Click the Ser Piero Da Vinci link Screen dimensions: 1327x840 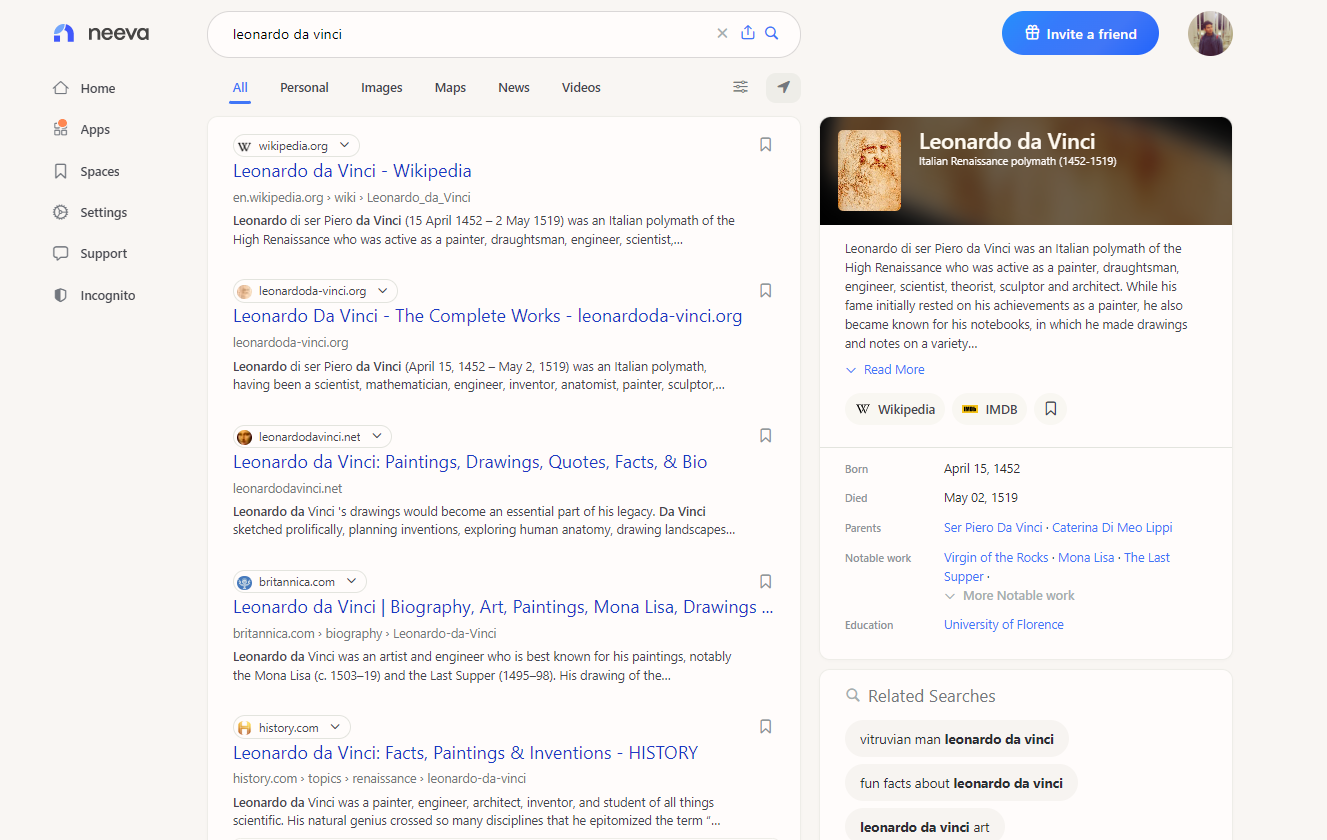pos(993,527)
